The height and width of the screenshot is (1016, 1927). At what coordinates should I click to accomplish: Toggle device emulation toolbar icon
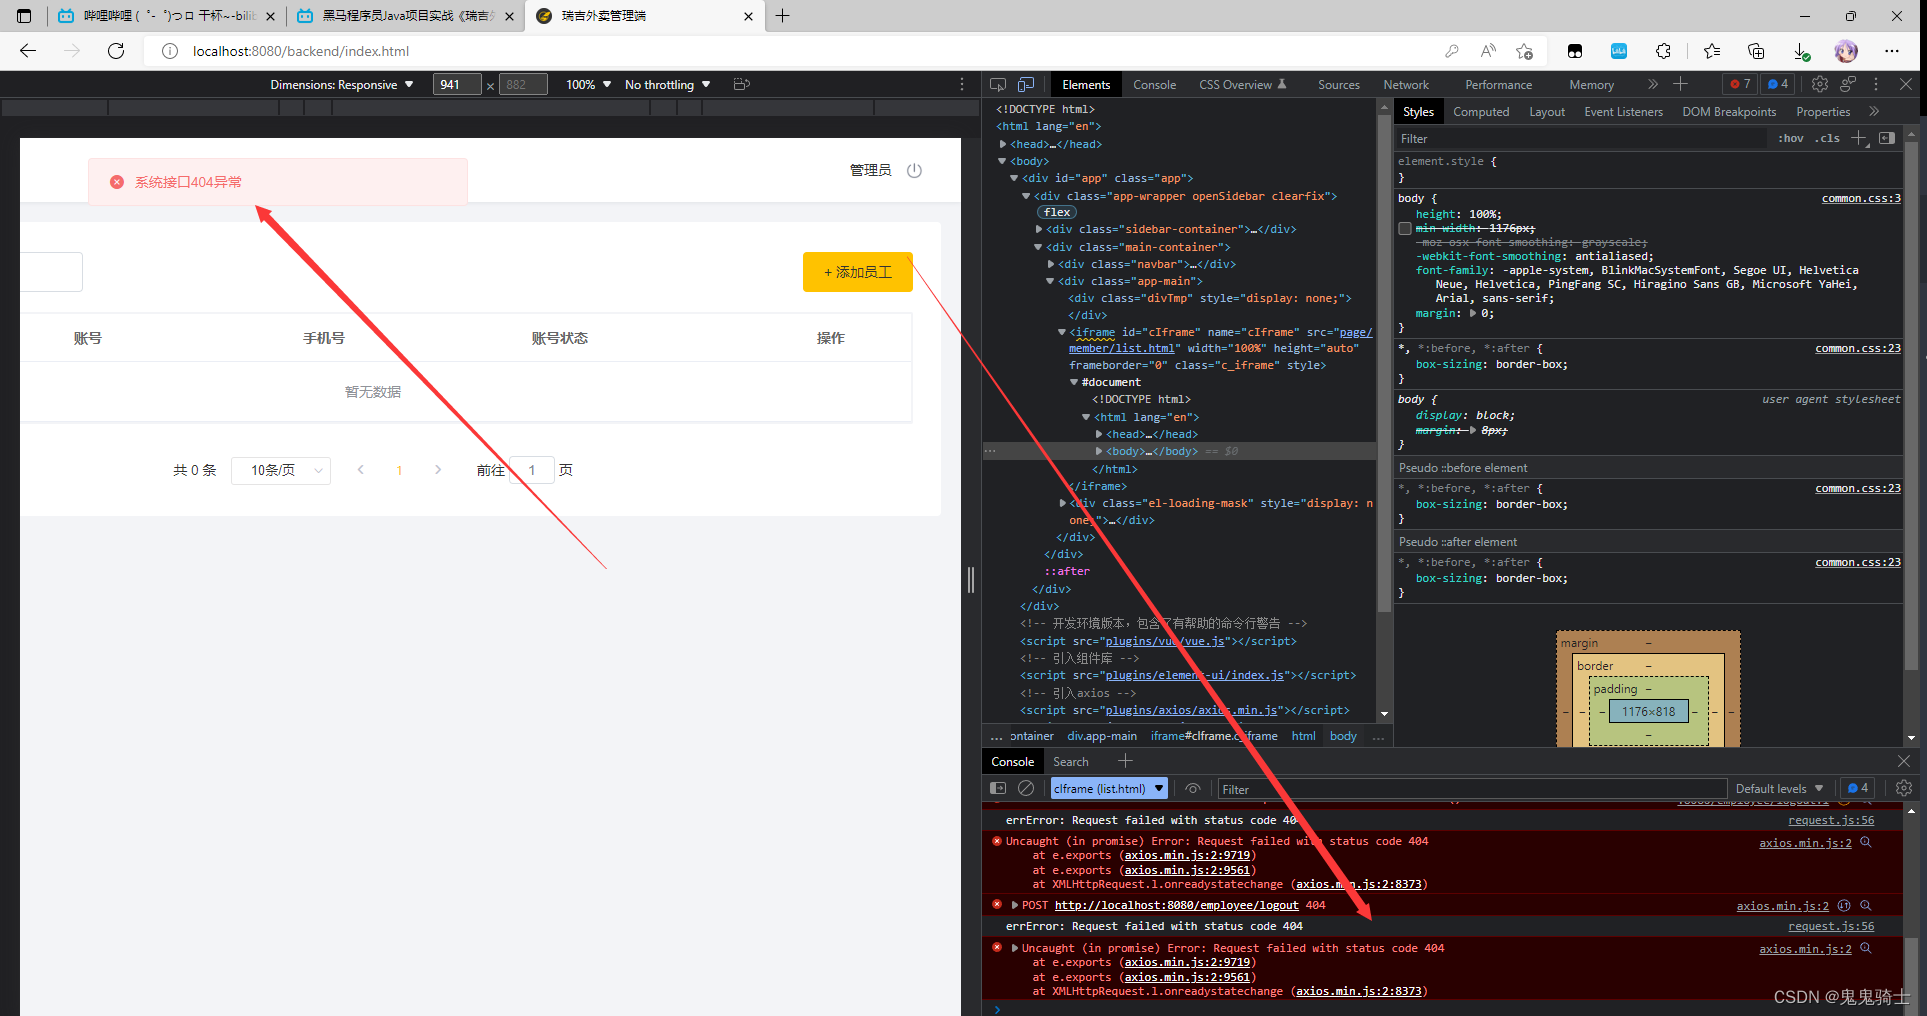pos(1026,84)
